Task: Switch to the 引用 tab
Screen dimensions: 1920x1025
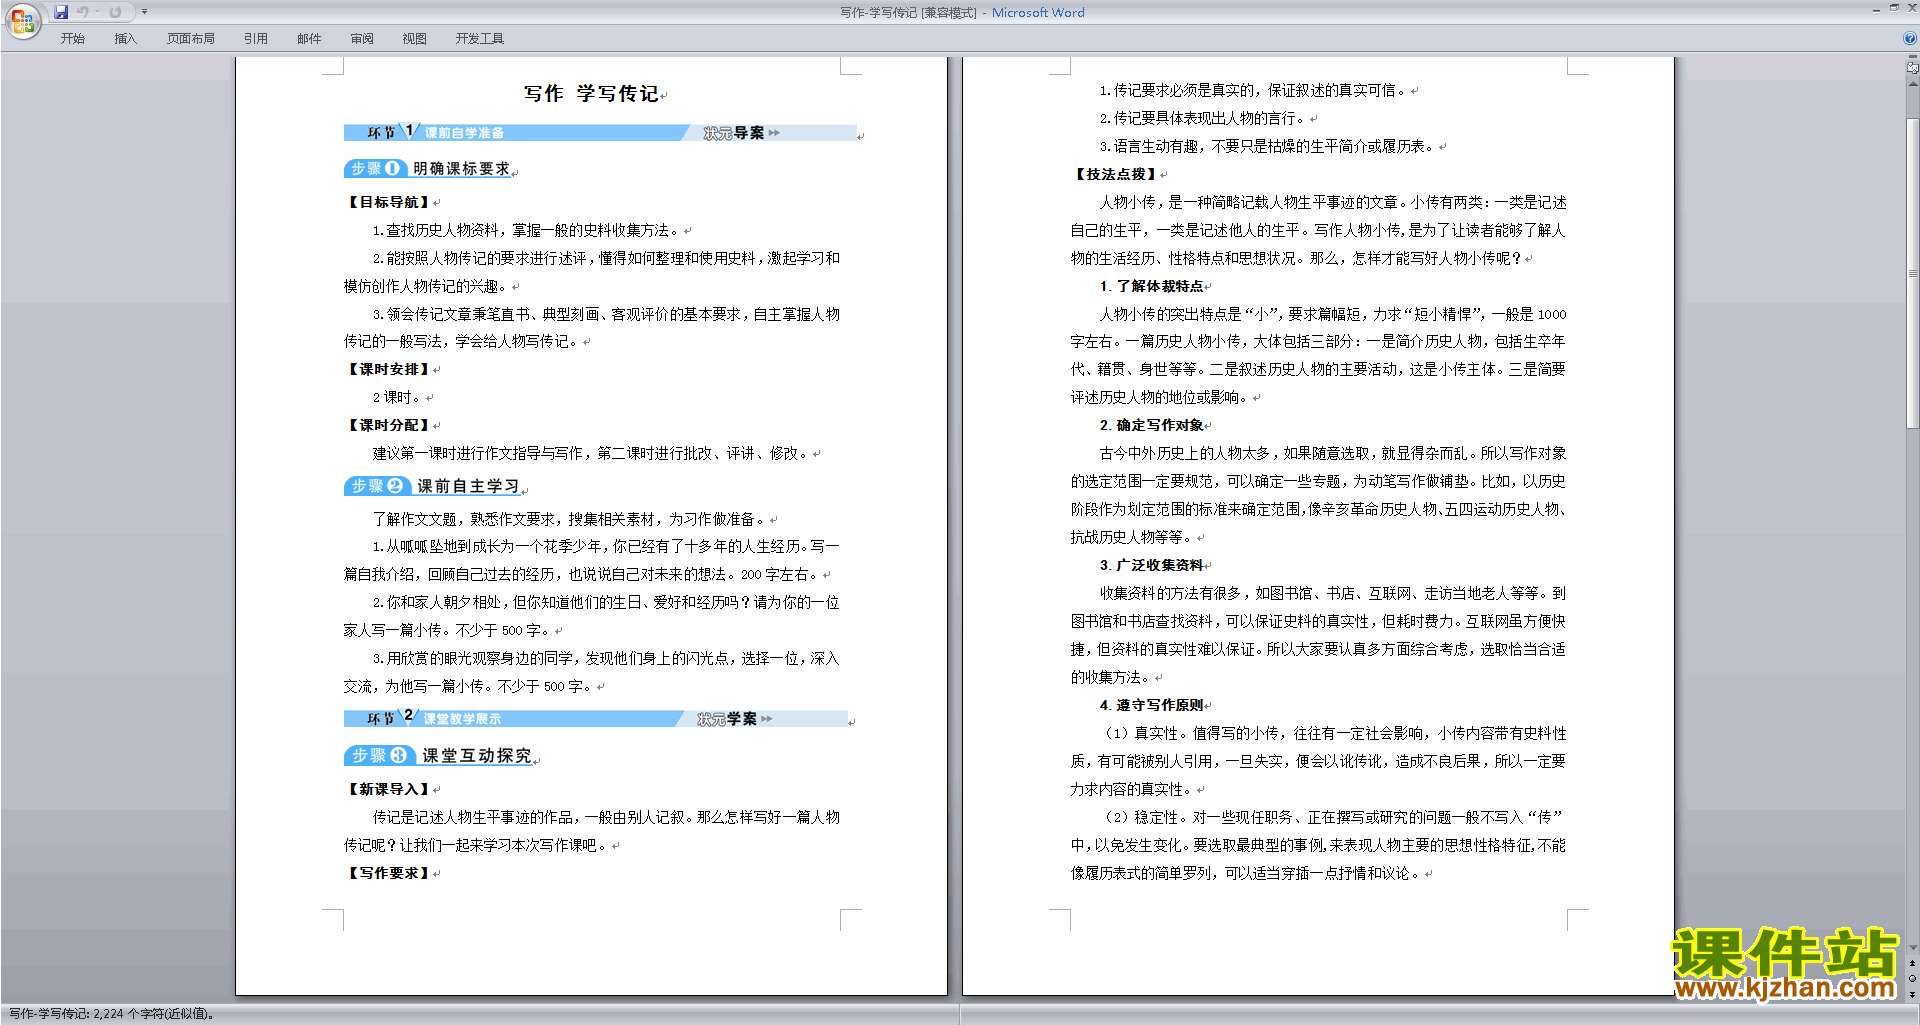Action: pos(256,39)
